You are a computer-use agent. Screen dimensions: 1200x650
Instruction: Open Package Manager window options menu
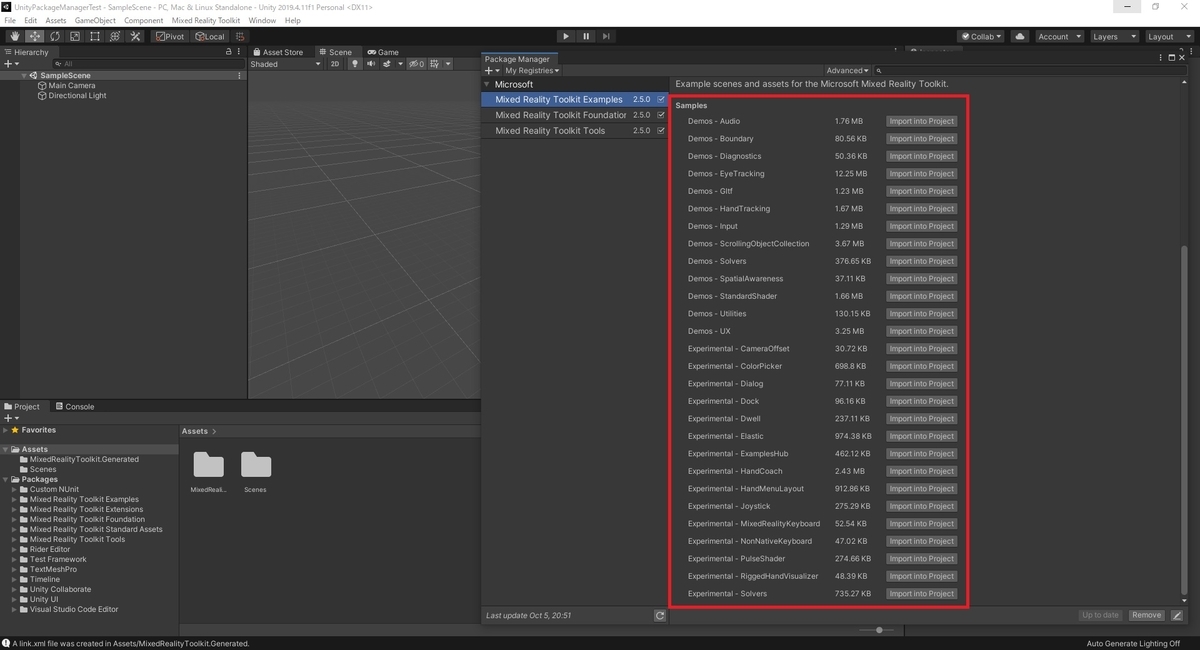[1160, 58]
